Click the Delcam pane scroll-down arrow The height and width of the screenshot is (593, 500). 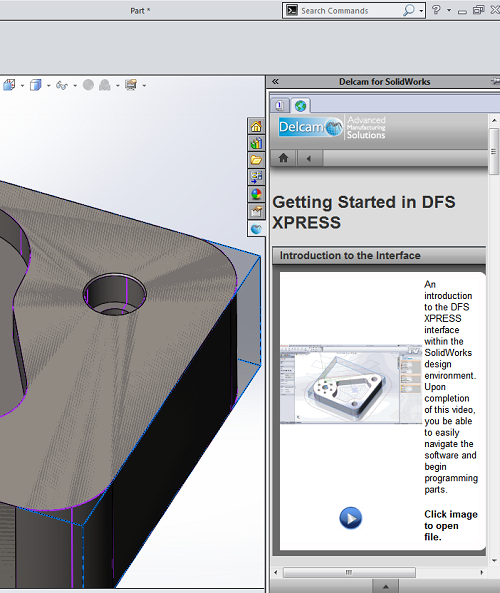click(494, 560)
